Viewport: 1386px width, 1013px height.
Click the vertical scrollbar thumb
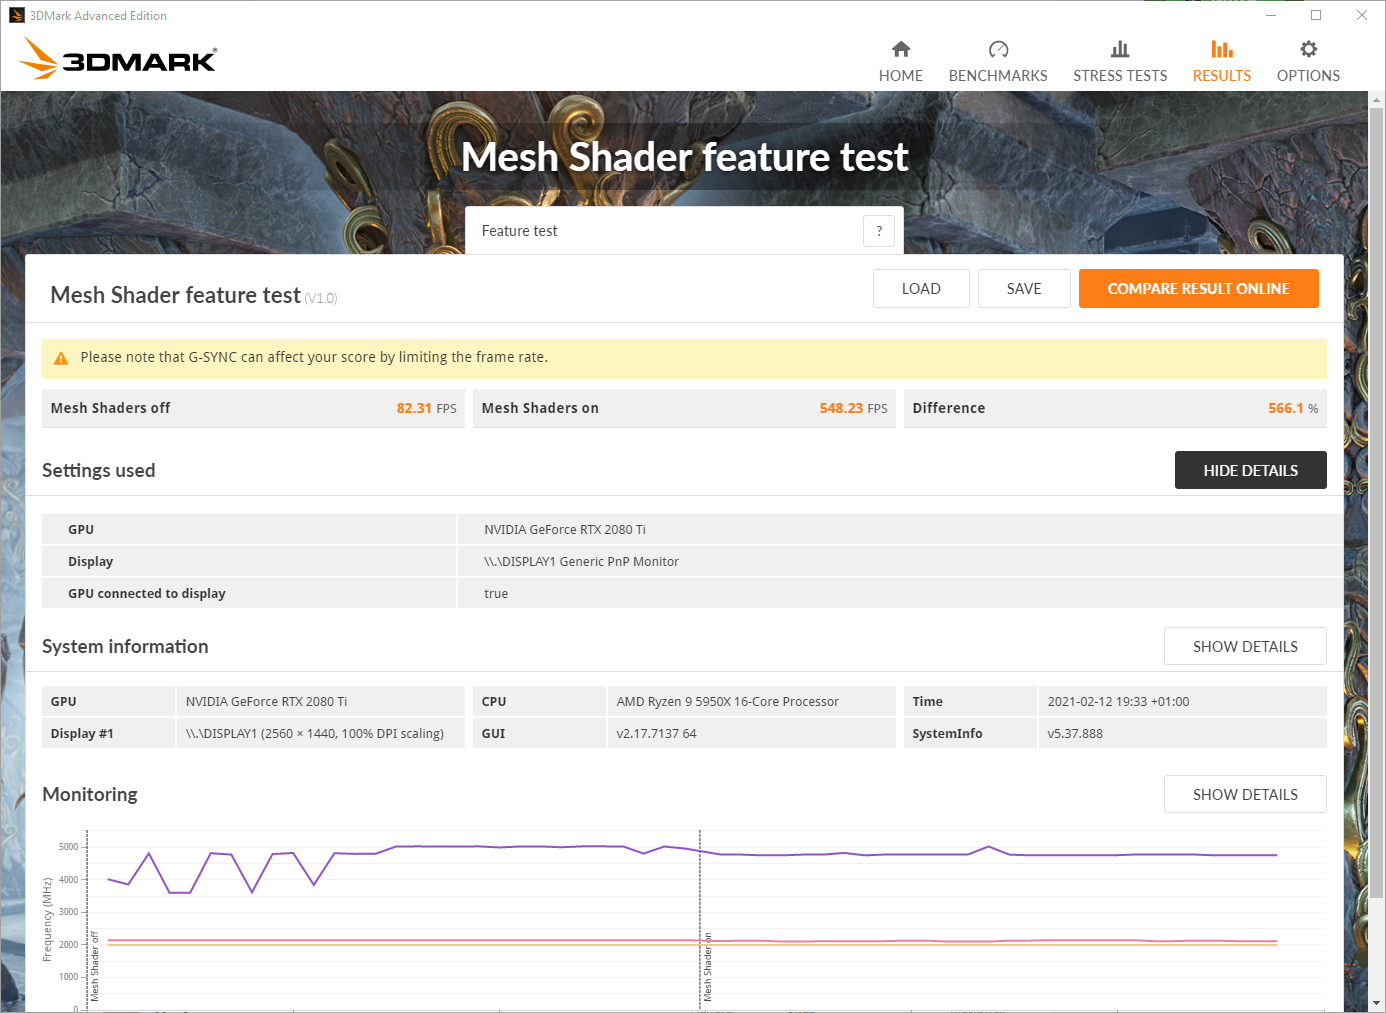point(1377,503)
